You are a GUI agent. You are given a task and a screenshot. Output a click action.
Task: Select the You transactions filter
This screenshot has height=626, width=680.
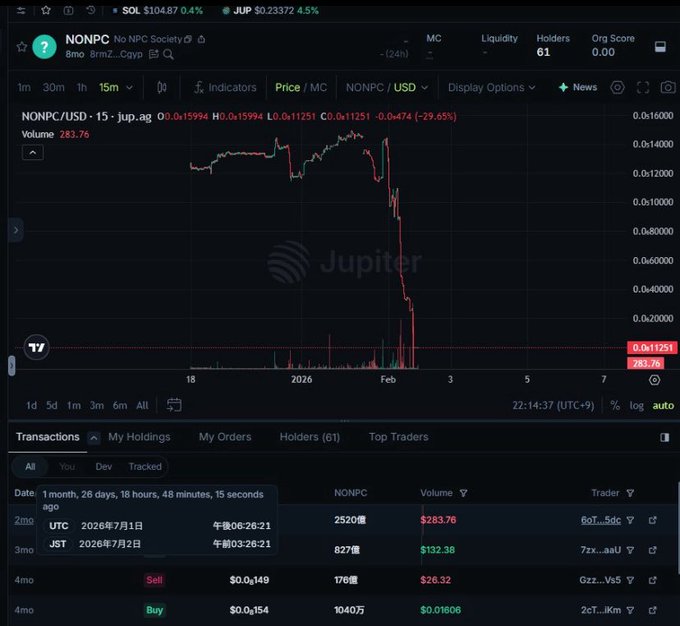[67, 467]
